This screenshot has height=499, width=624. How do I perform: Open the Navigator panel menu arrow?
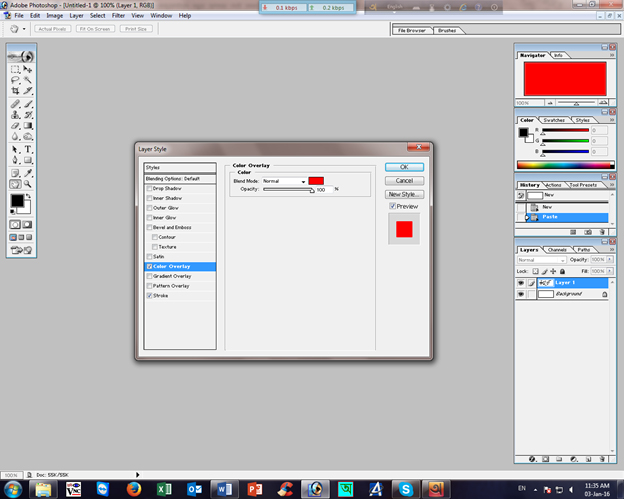pyautogui.click(x=612, y=55)
